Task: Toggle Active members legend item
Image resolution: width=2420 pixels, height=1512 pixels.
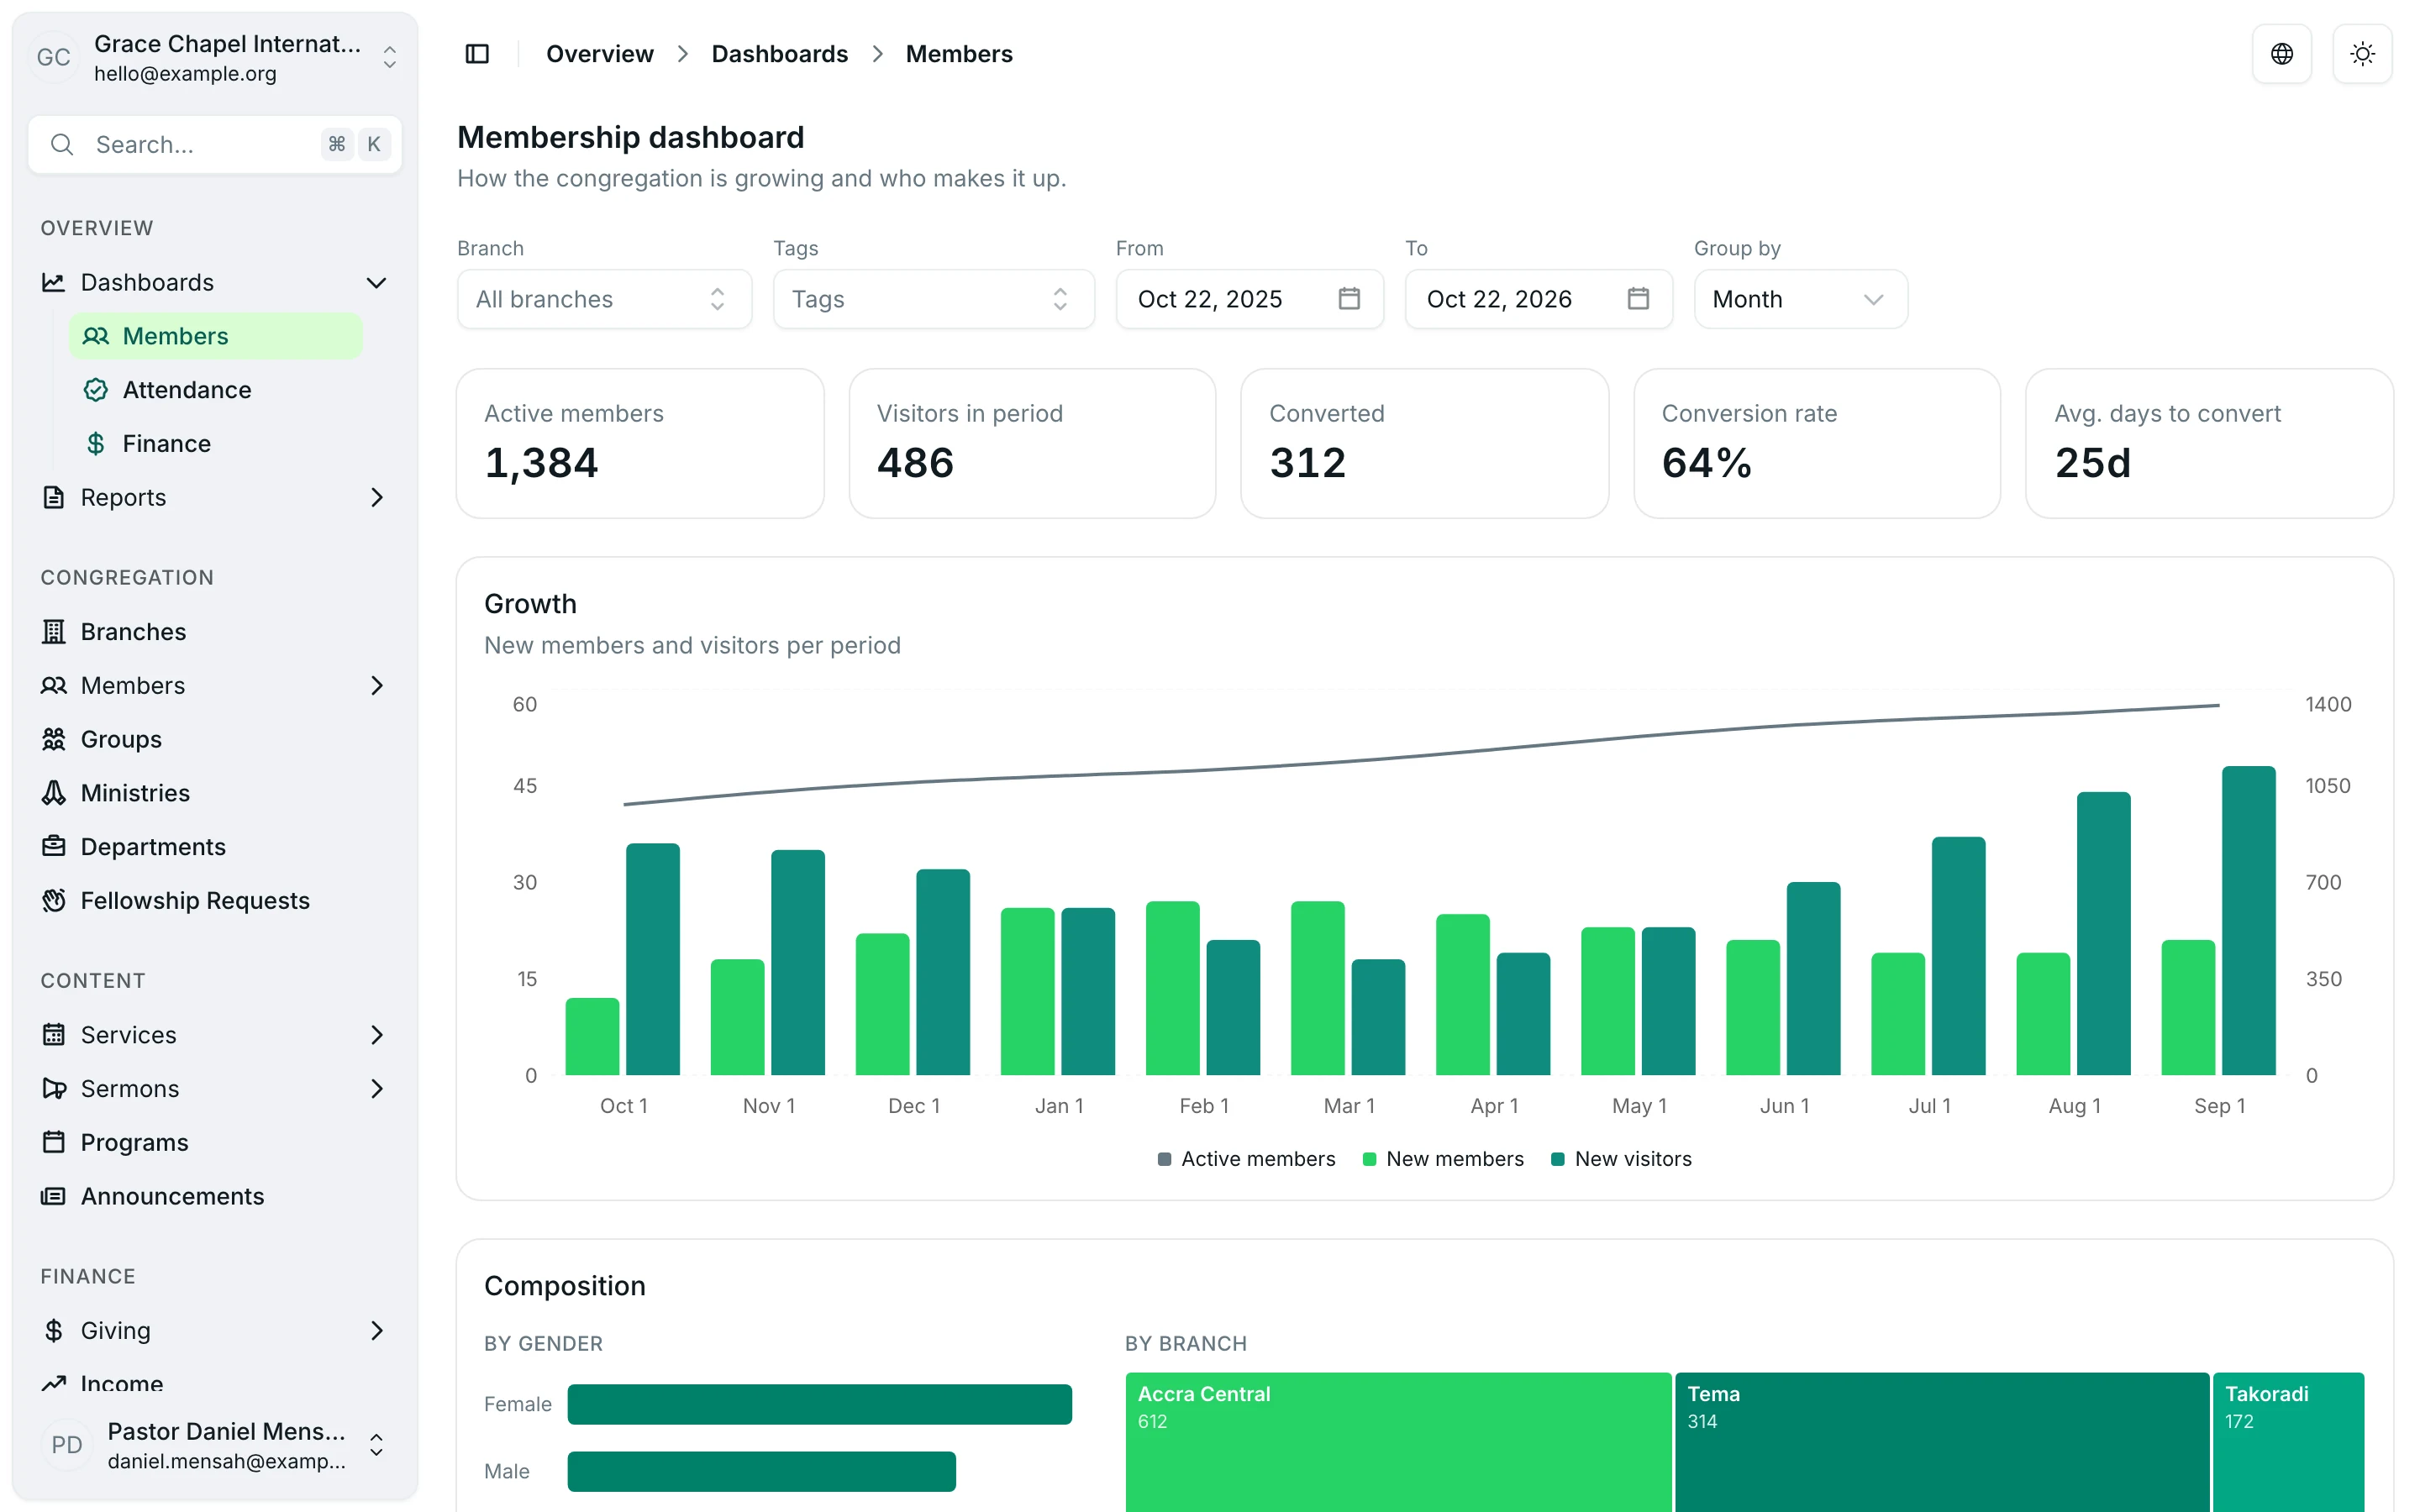Action: click(x=1246, y=1159)
